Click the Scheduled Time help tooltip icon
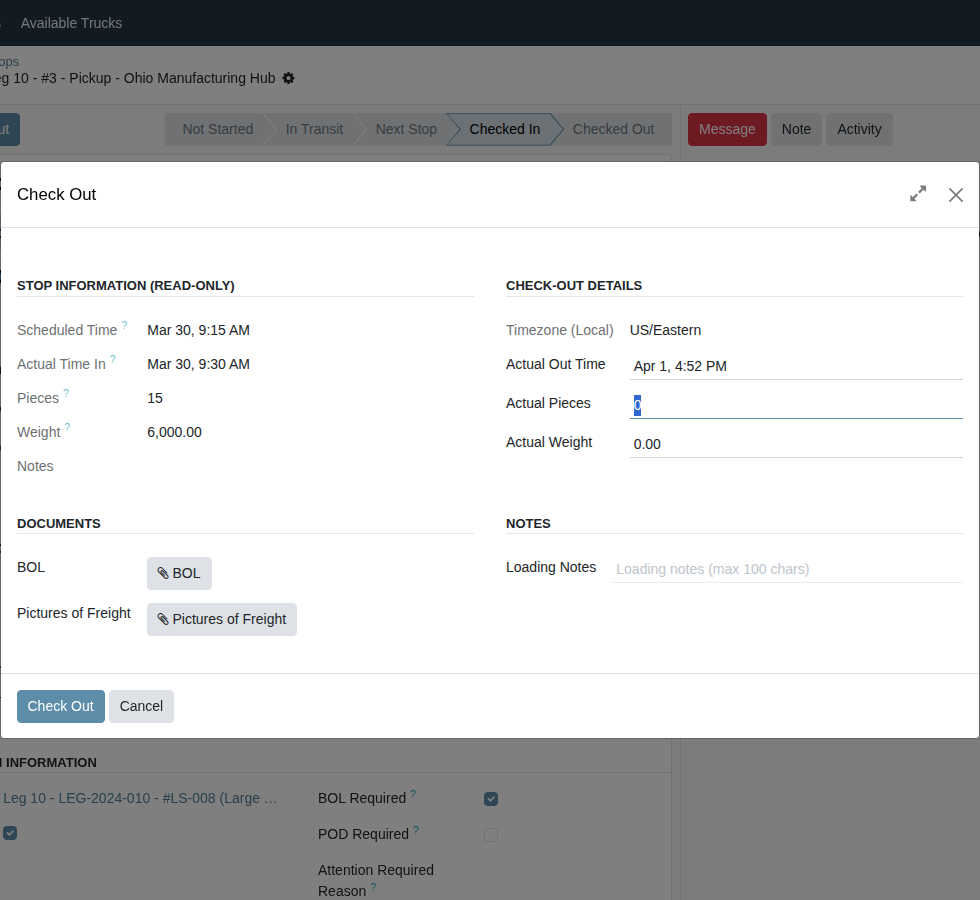Viewport: 980px width, 900px height. [x=124, y=324]
